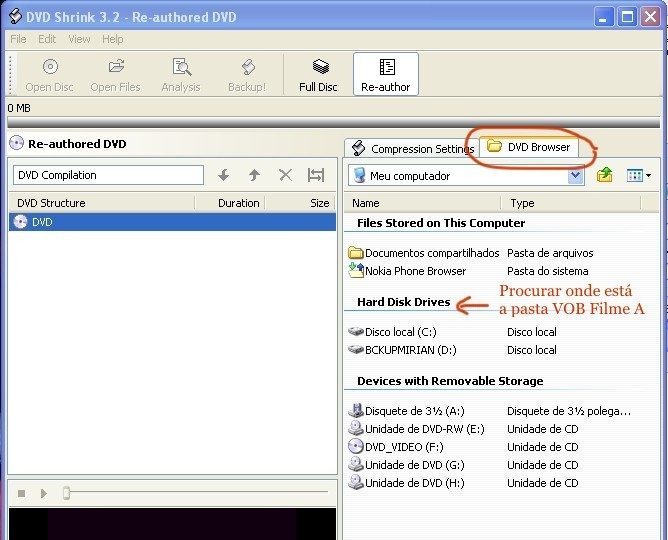Click the Unidade de DVD (H:) drive icon
Viewport: 668px width, 540px height.
coord(356,483)
